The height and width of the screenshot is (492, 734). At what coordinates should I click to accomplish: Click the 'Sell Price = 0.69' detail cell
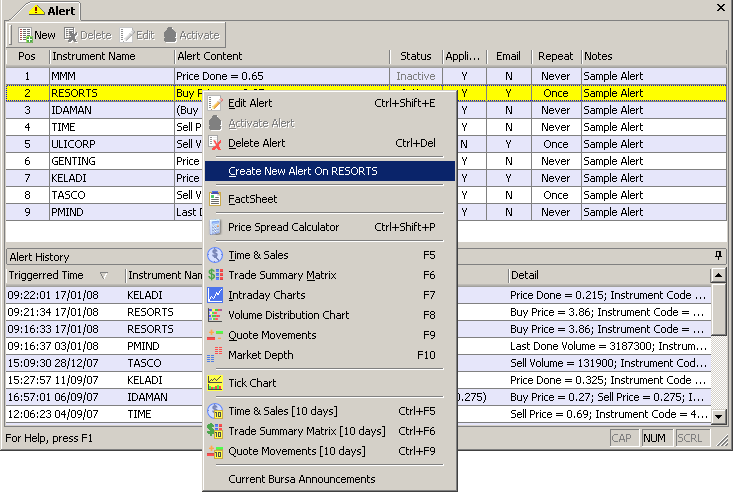(x=608, y=414)
